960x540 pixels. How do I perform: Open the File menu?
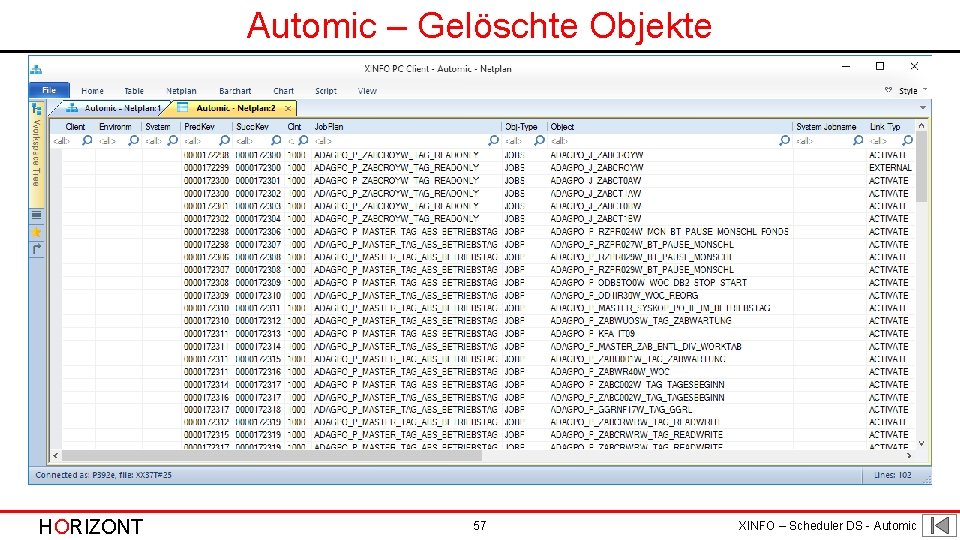50,90
